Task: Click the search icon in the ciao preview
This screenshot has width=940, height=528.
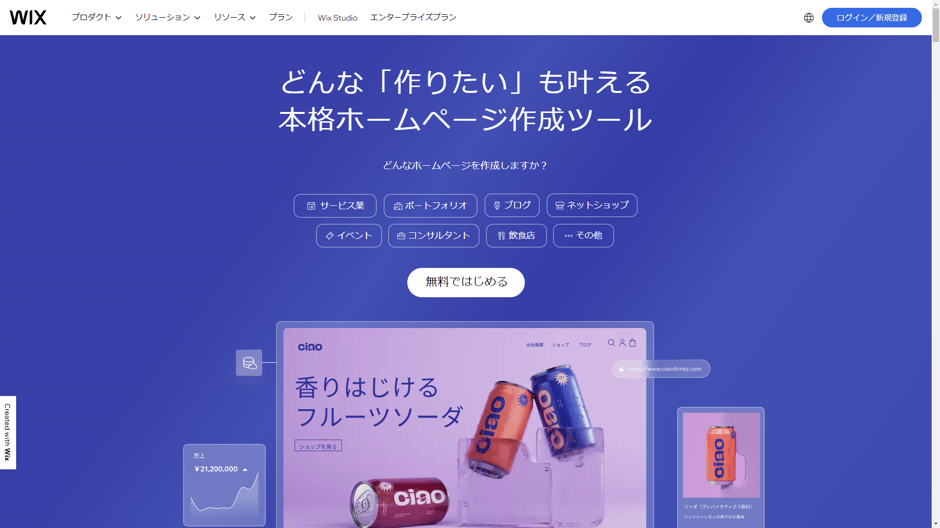Action: pyautogui.click(x=611, y=343)
